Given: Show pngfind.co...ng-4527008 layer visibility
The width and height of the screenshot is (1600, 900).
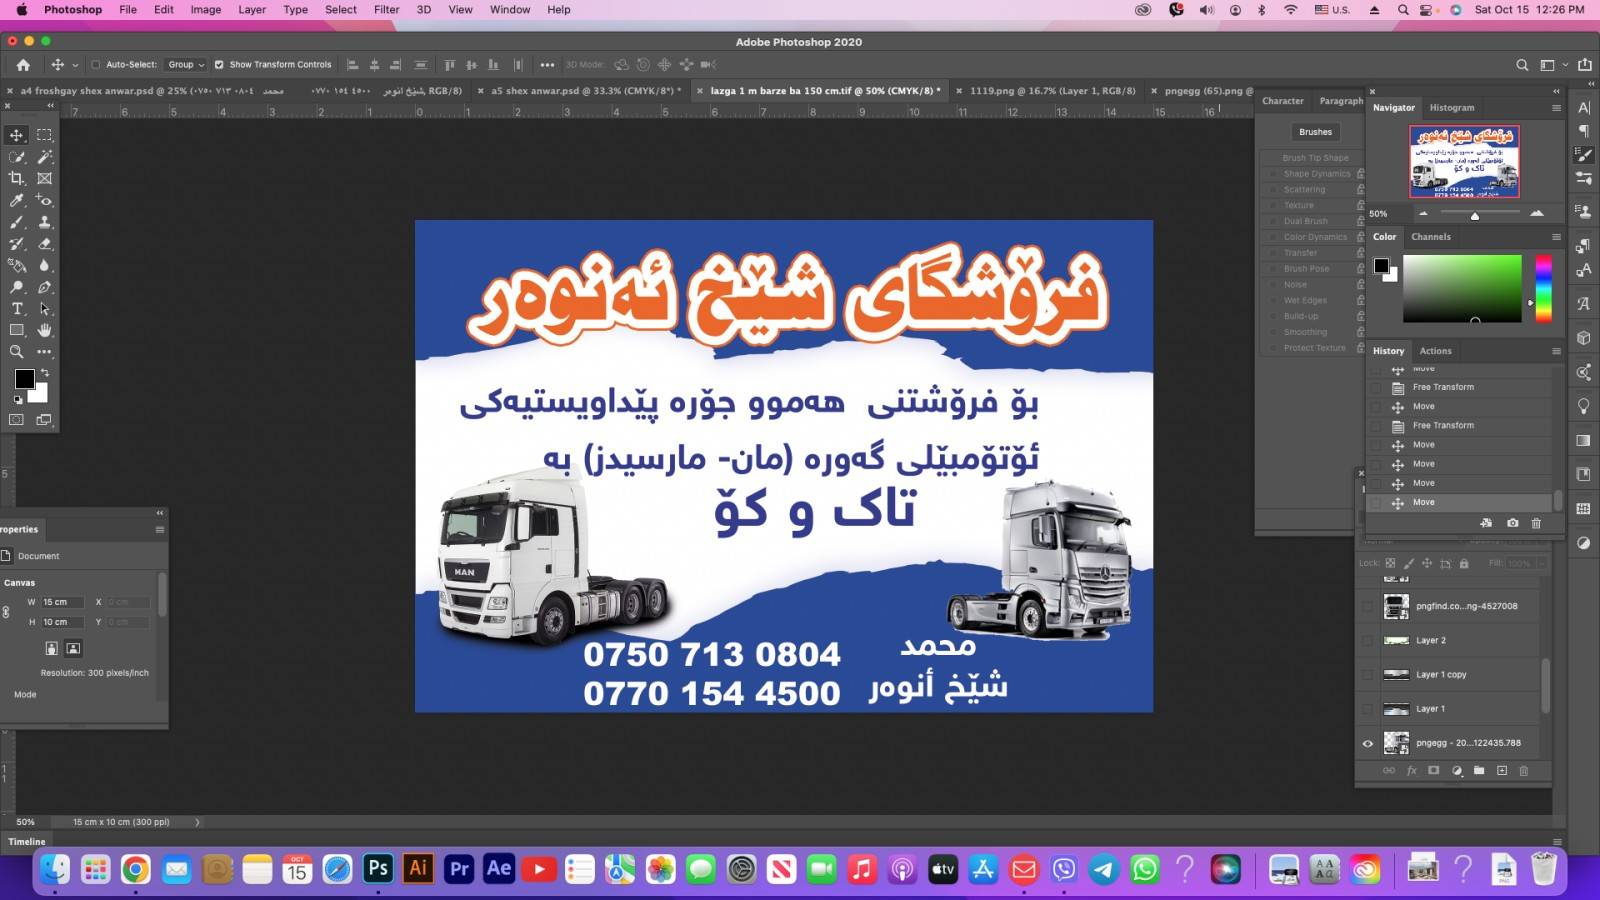Looking at the screenshot, I should click(1368, 606).
